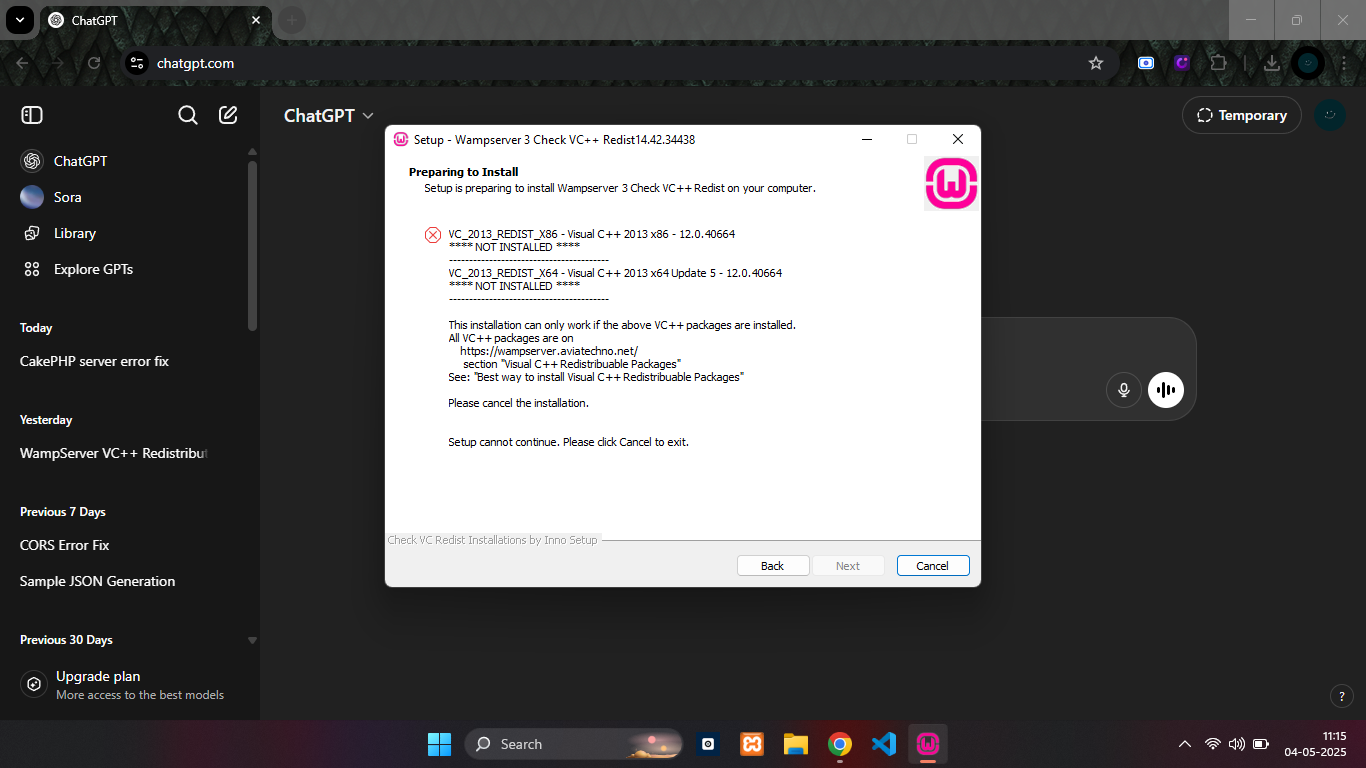Open Chrome downloads icon in toolbar
The height and width of the screenshot is (768, 1366).
(x=1271, y=63)
